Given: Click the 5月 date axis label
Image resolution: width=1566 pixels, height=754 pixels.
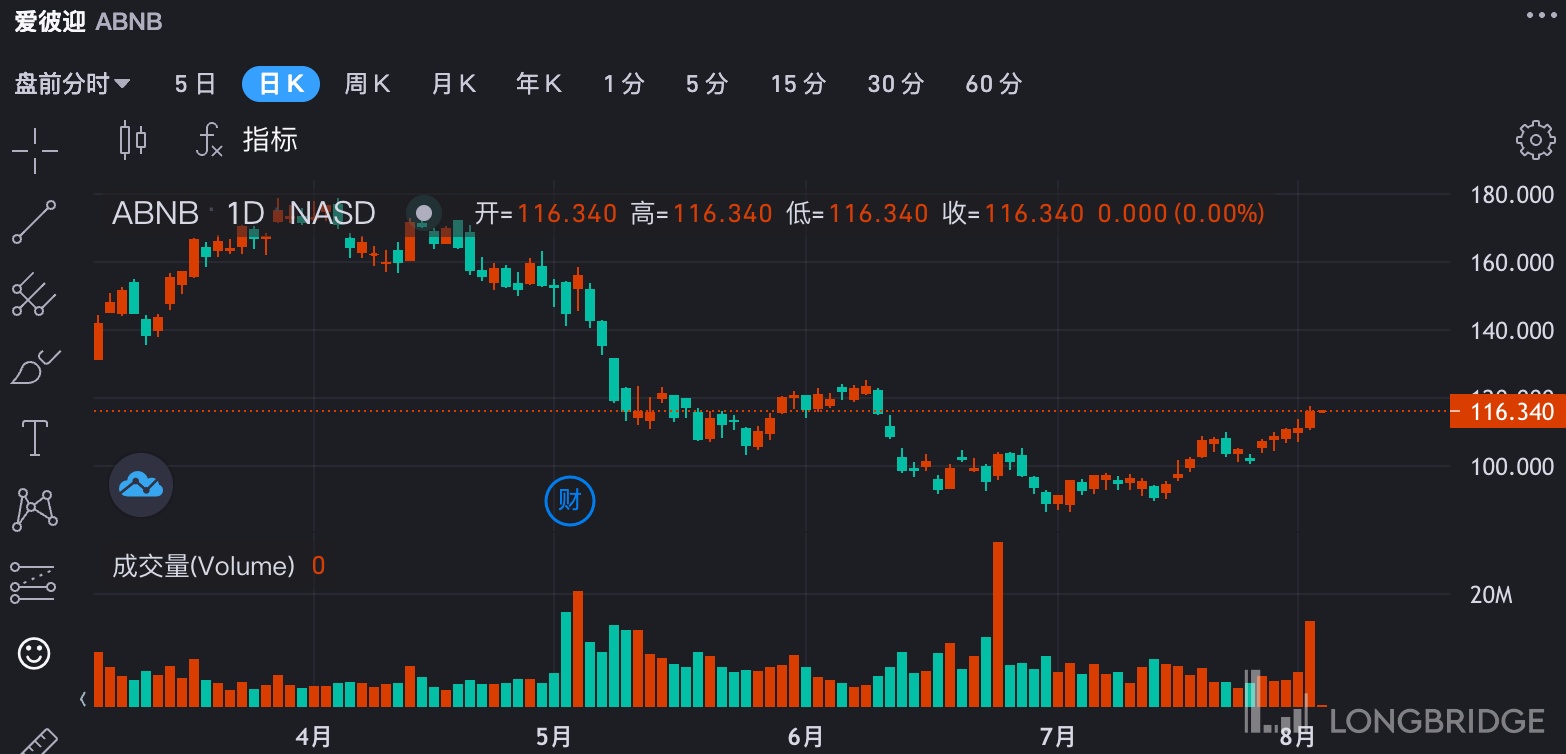Looking at the screenshot, I should tap(553, 737).
